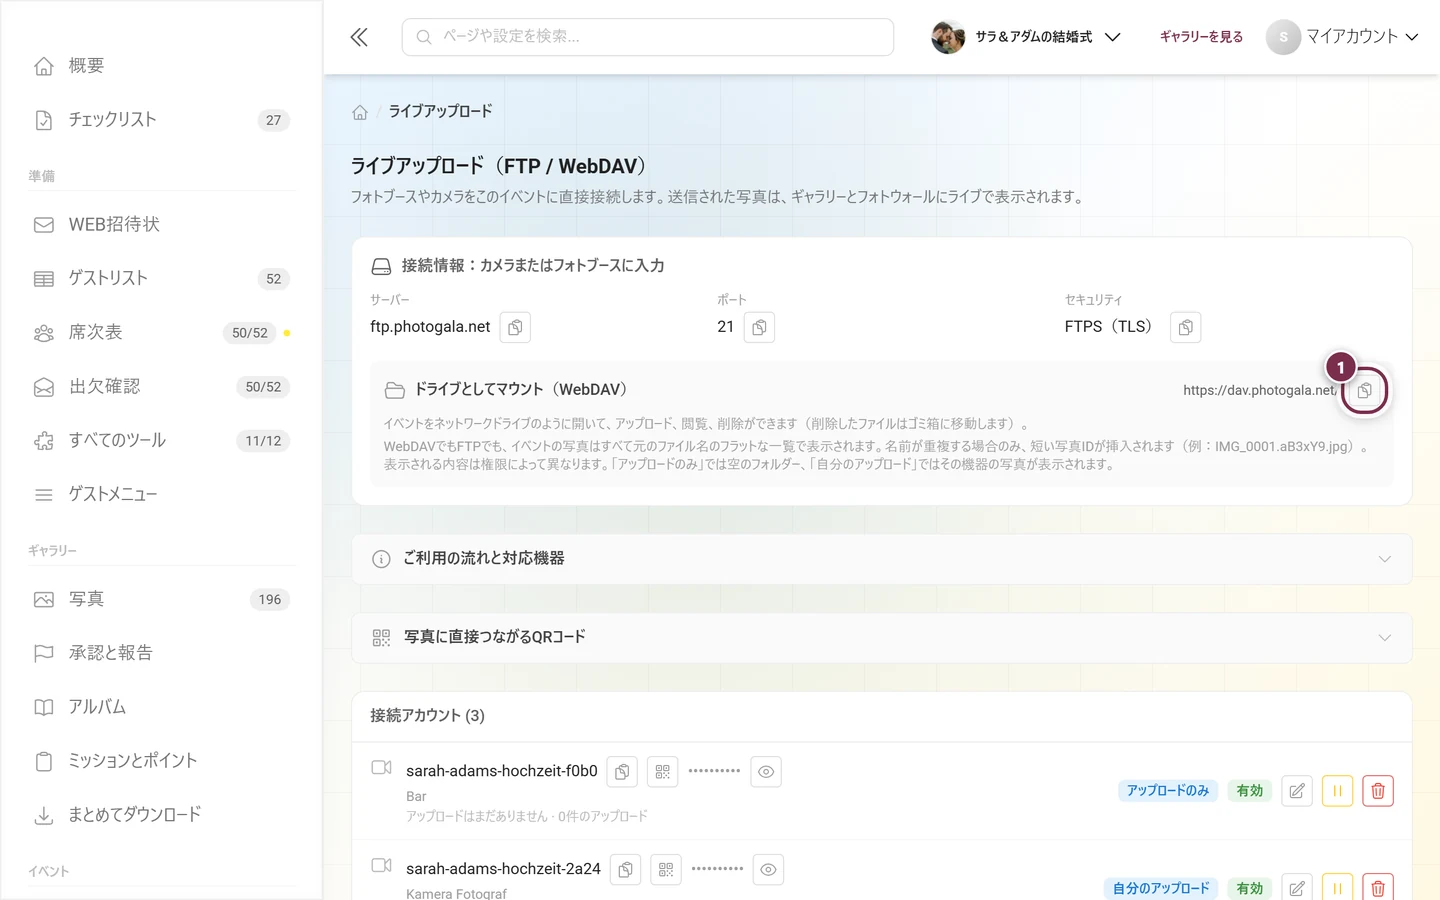
Task: Open the サラ&アダムの結婚式 event dropdown
Action: point(1026,37)
